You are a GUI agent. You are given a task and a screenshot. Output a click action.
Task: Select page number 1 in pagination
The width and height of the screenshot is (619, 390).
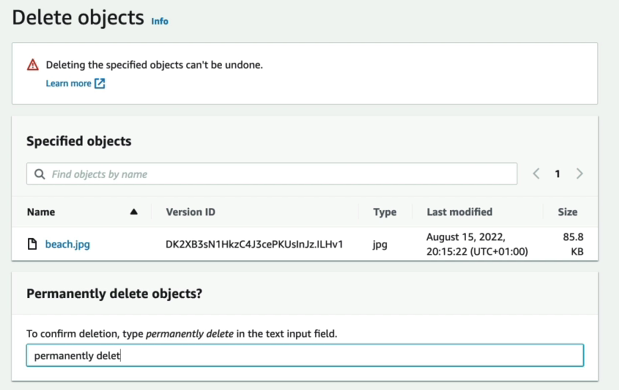pos(557,174)
